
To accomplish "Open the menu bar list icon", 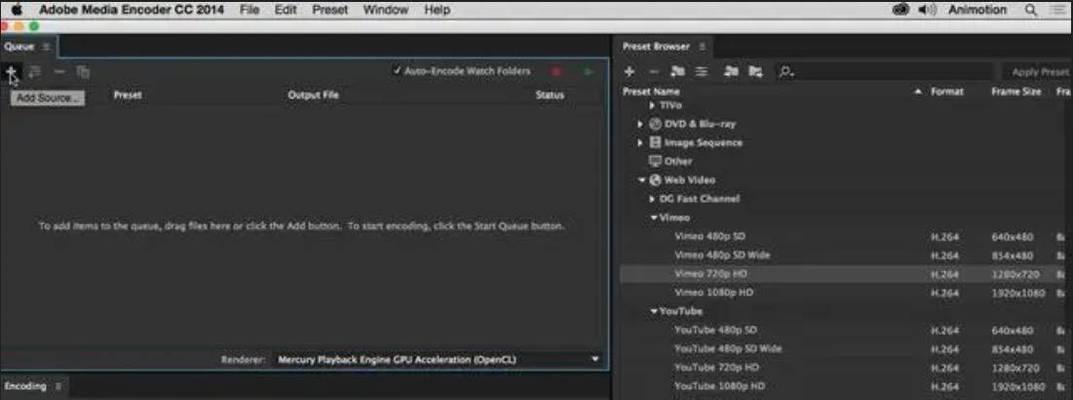I will pos(1059,10).
